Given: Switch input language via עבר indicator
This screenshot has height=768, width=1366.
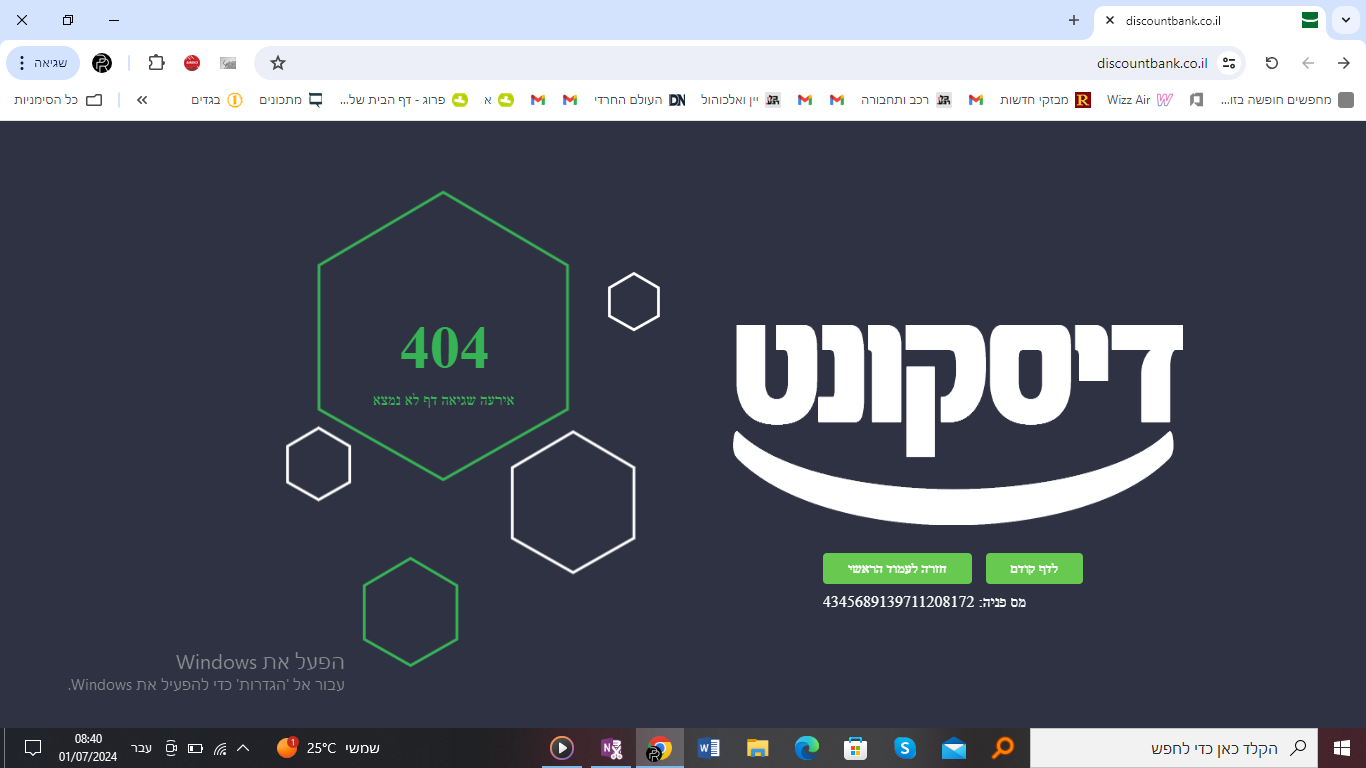Looking at the screenshot, I should click(x=142, y=748).
